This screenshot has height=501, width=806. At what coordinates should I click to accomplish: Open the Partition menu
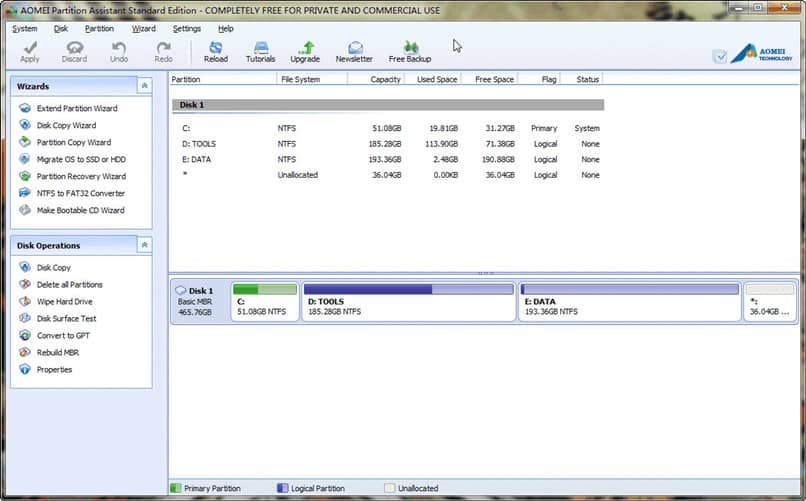pyautogui.click(x=99, y=29)
